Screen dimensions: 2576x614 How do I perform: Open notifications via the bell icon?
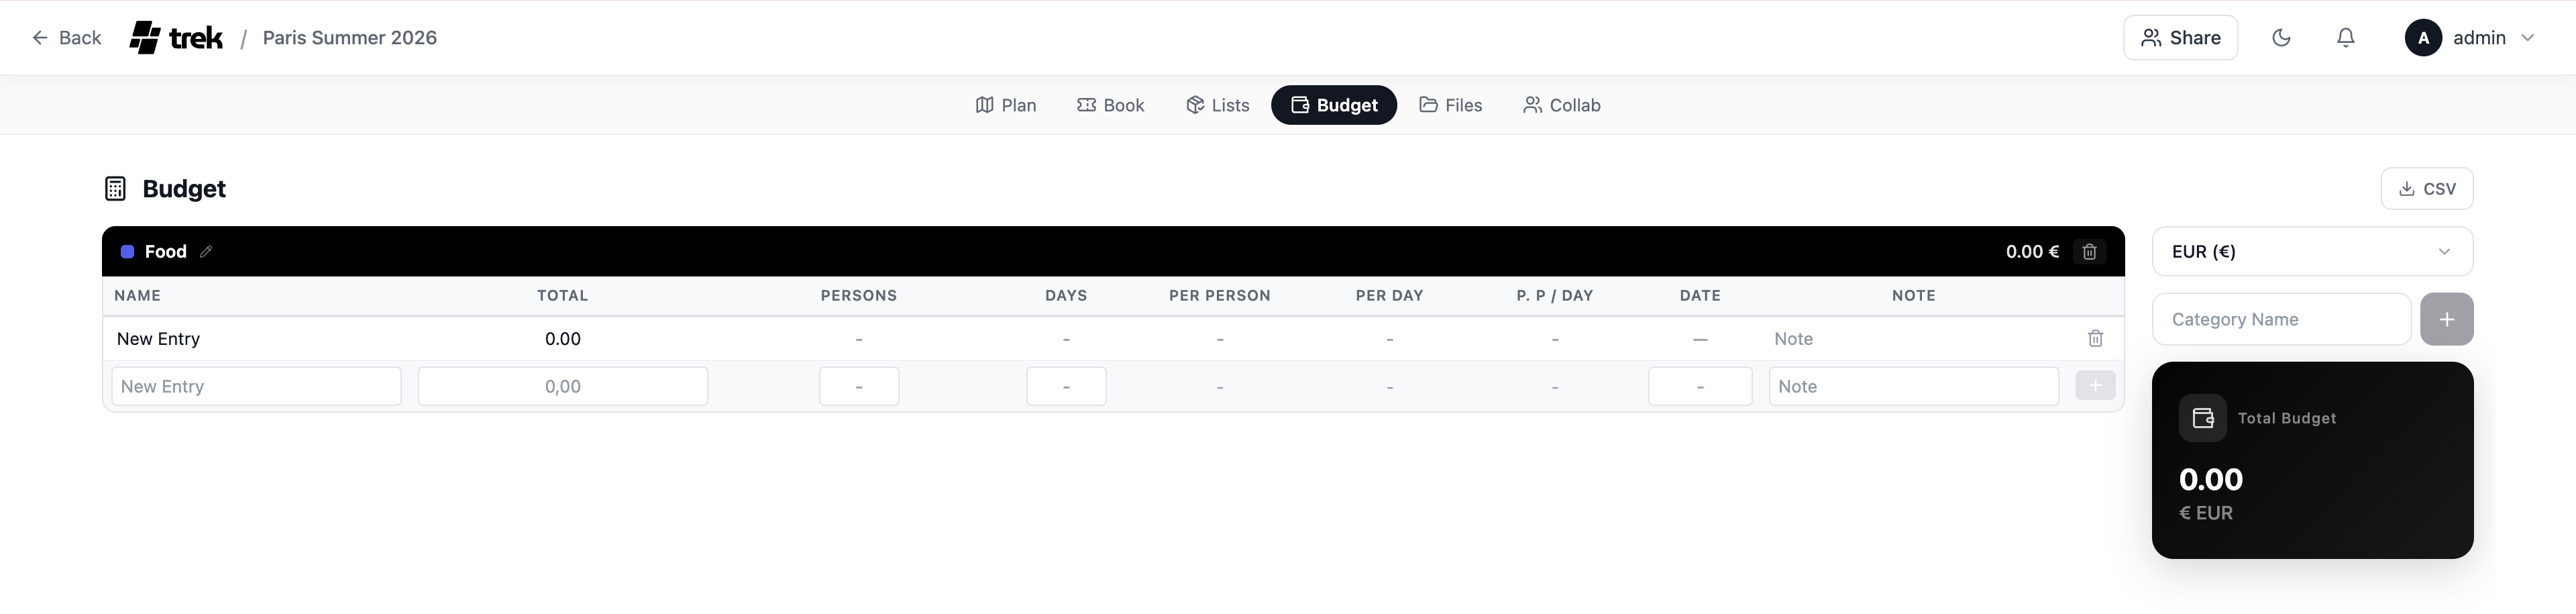click(2345, 38)
